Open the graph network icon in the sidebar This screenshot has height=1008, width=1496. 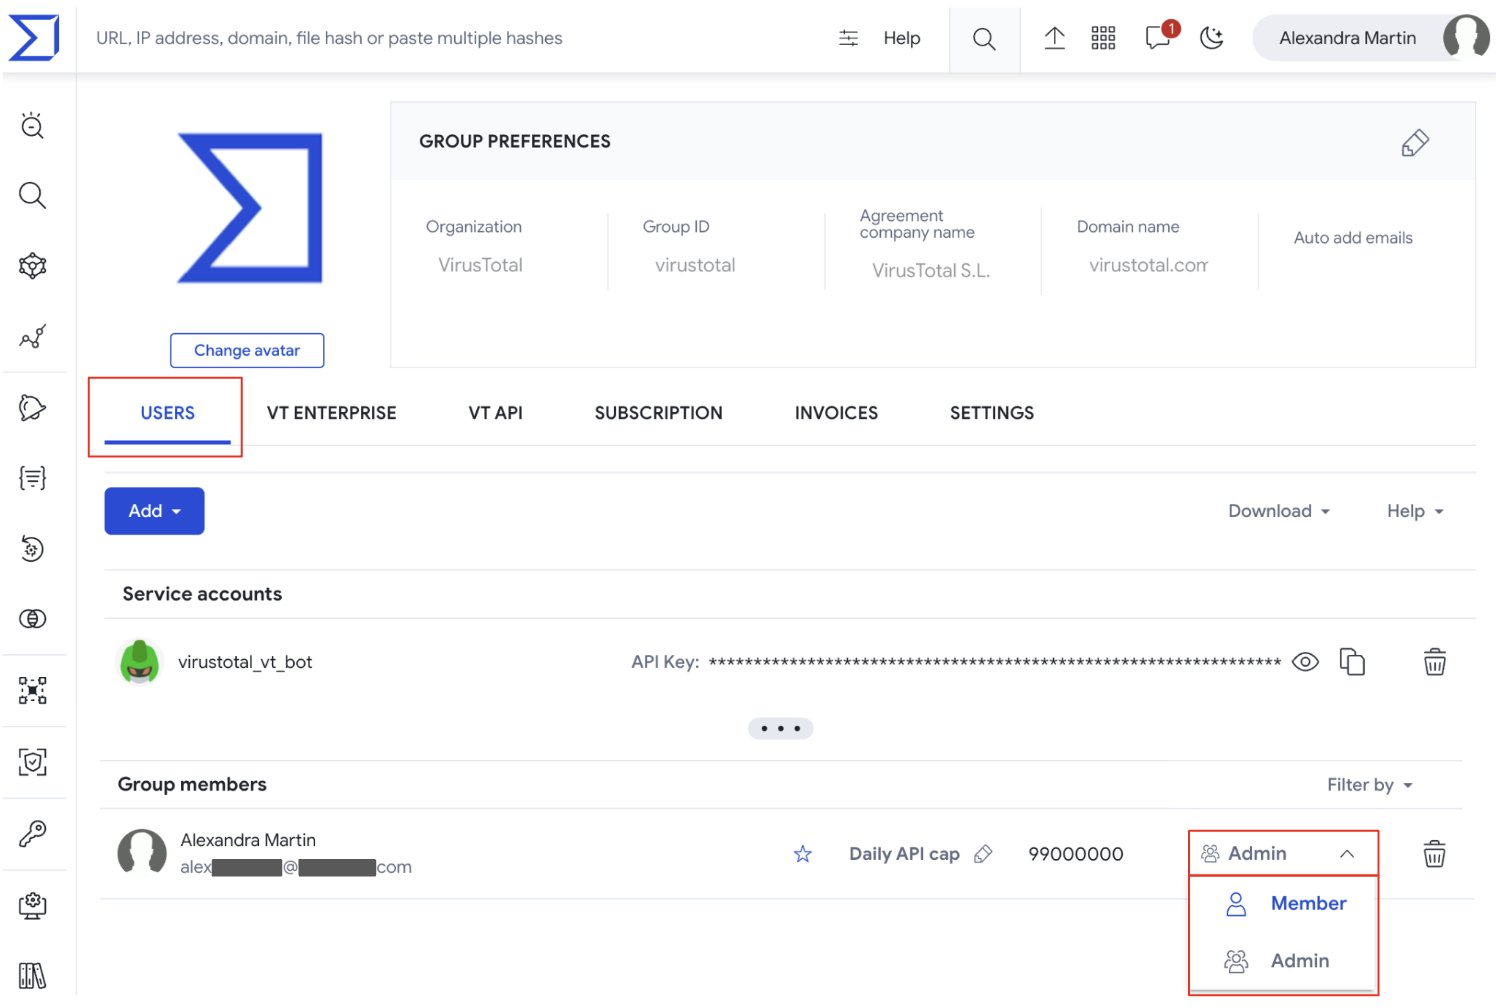click(x=33, y=266)
